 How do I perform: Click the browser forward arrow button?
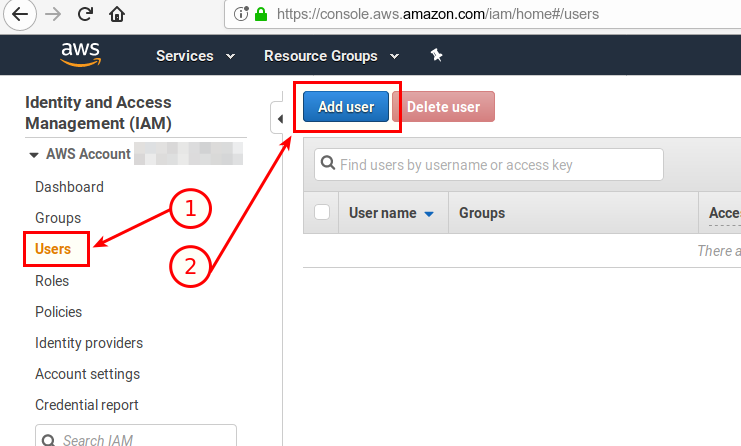click(x=53, y=15)
